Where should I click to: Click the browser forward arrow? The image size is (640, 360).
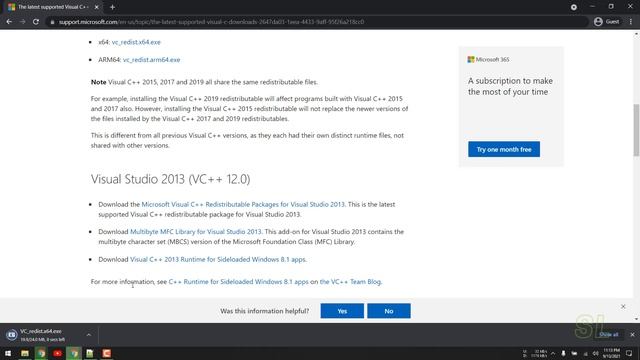[22, 22]
